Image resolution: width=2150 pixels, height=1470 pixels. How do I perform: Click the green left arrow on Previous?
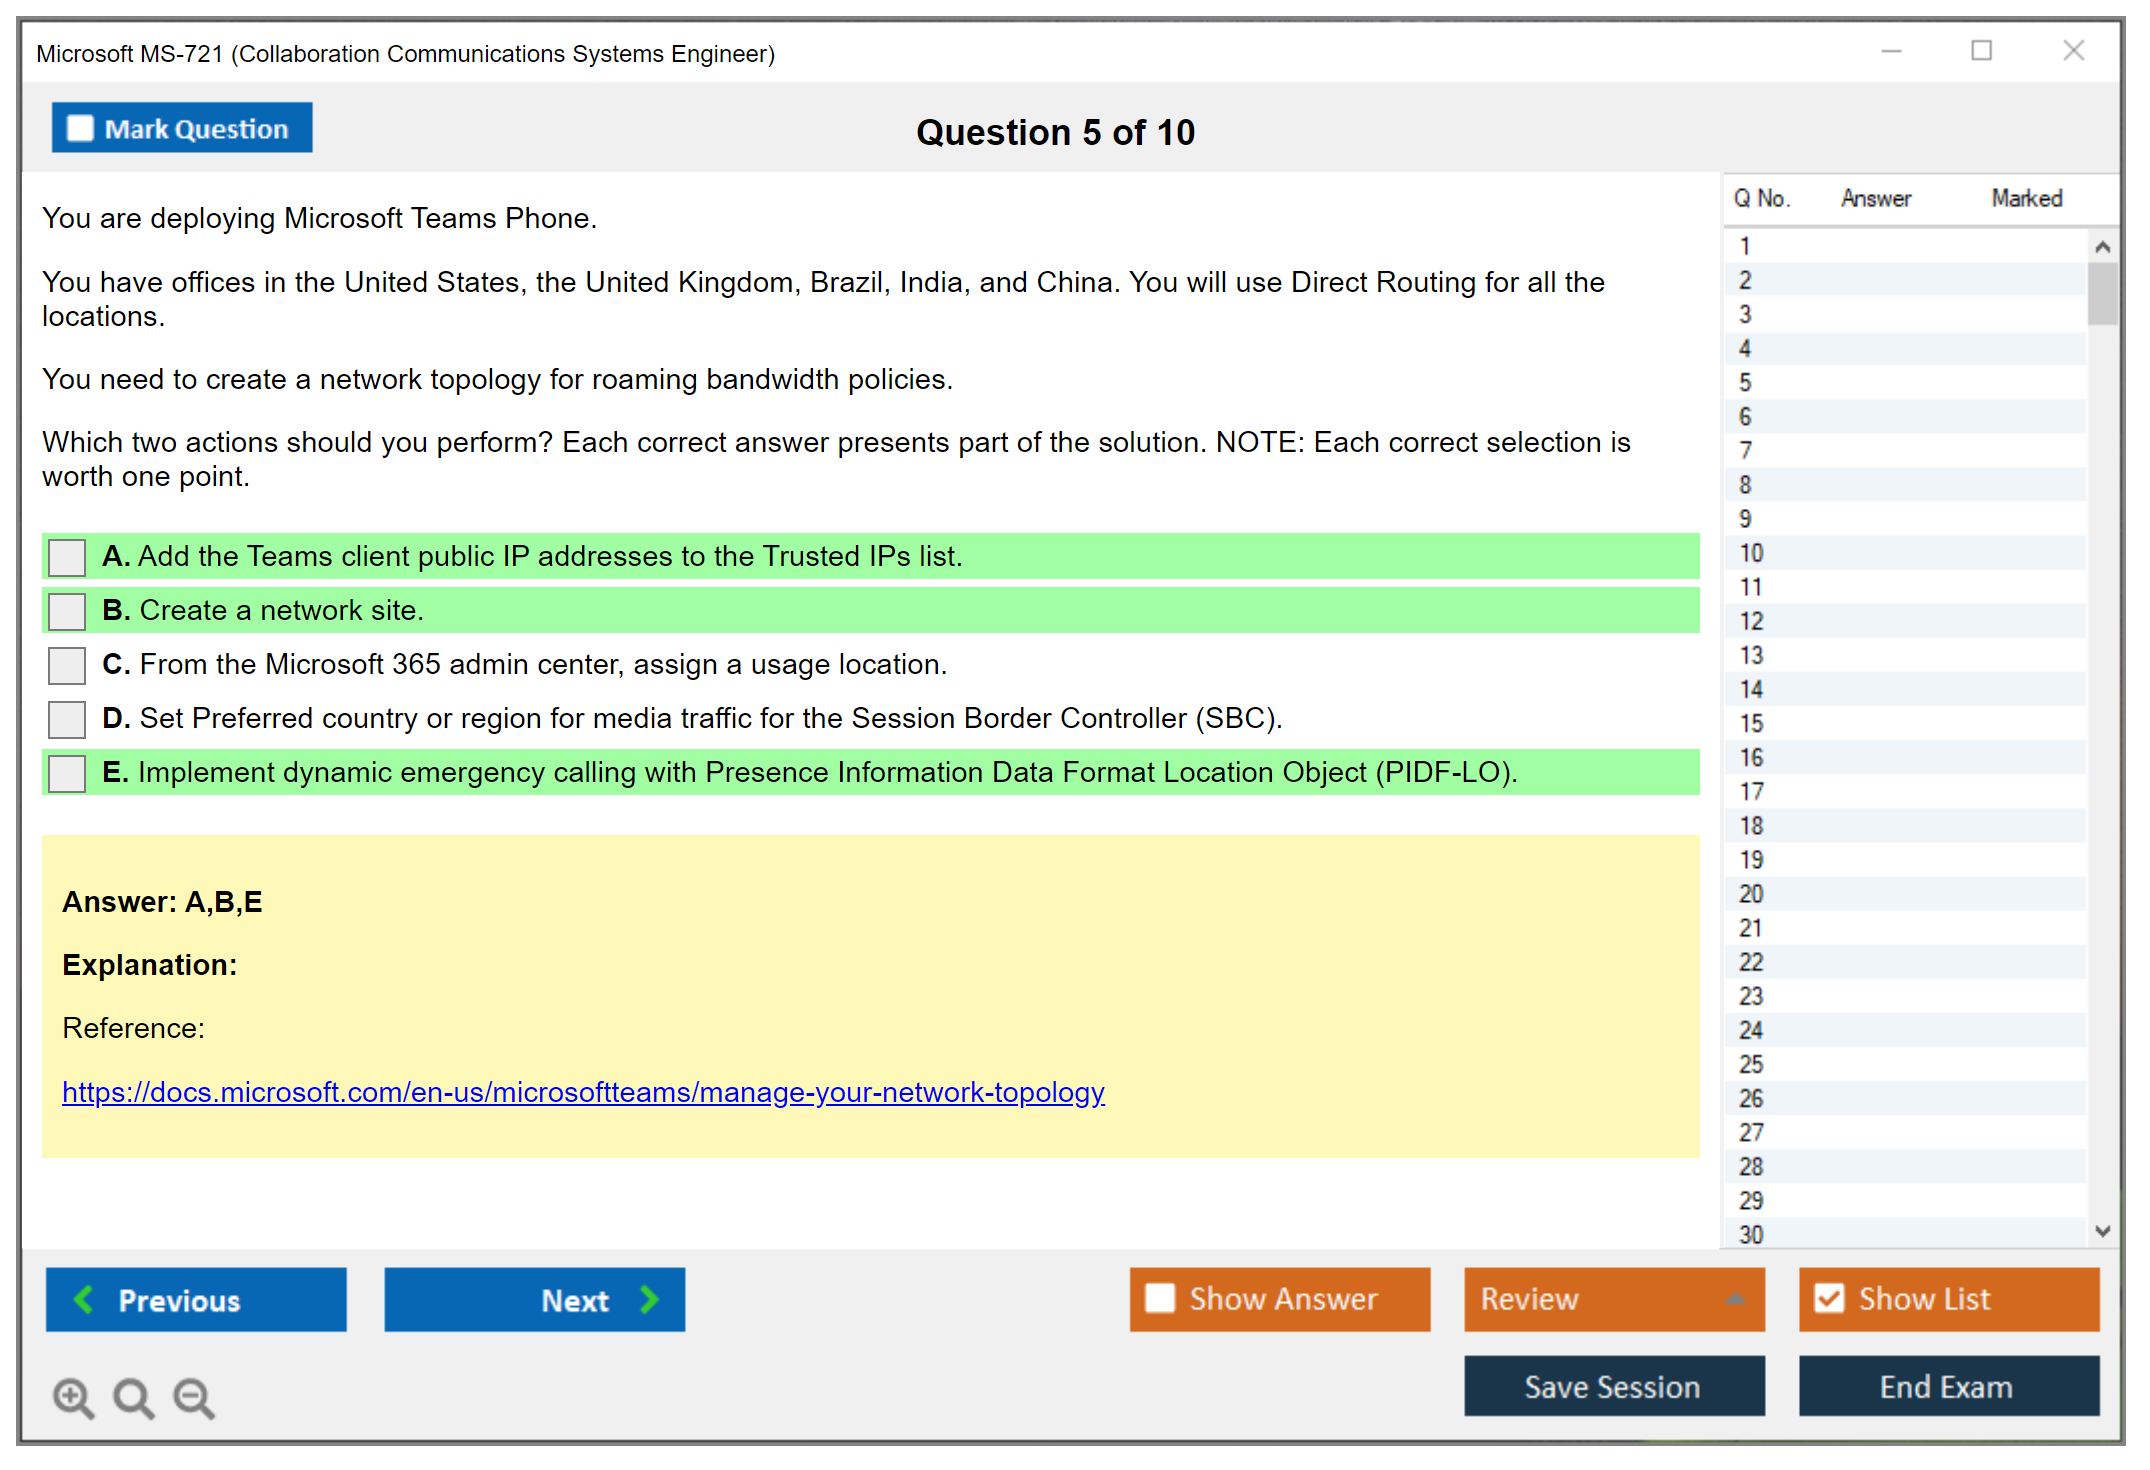click(84, 1299)
